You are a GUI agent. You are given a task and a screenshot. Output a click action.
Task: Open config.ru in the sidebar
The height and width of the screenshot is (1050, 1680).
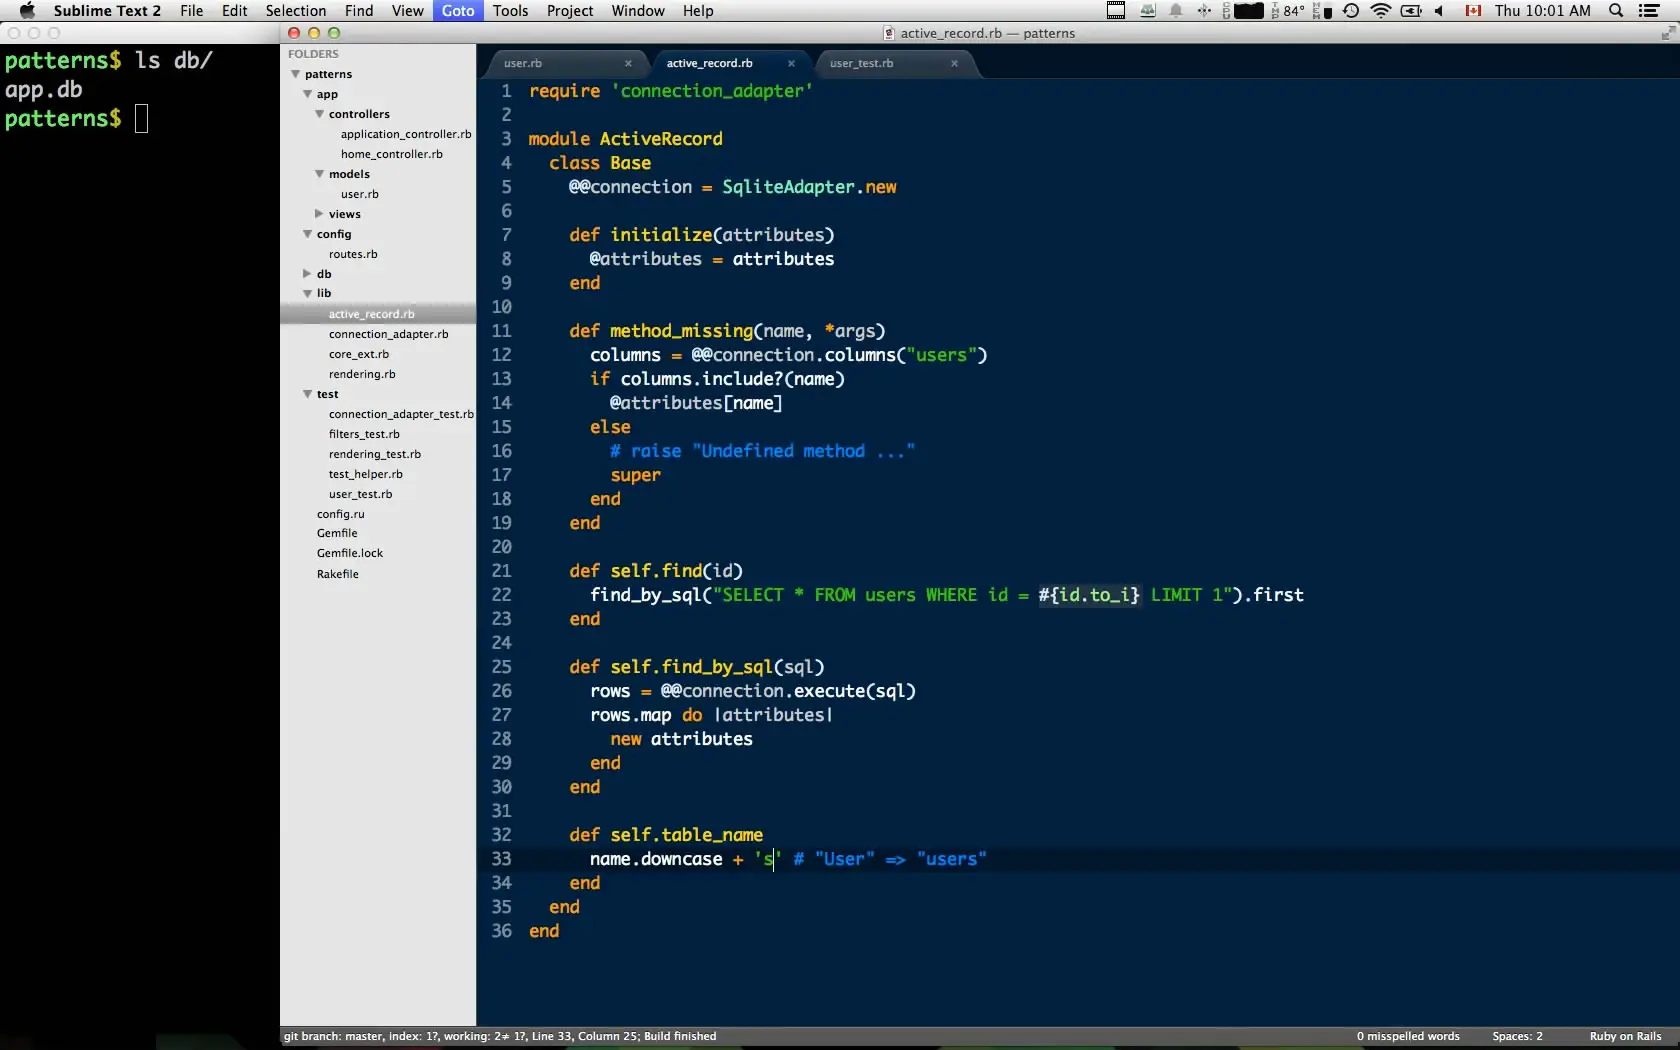(341, 514)
